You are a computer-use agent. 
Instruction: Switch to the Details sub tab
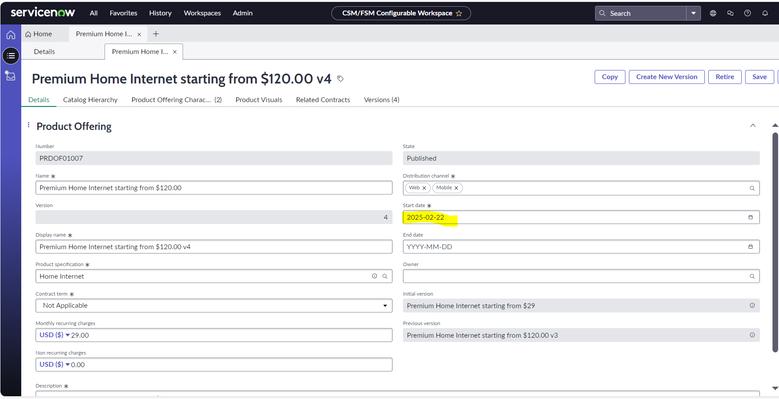point(44,52)
